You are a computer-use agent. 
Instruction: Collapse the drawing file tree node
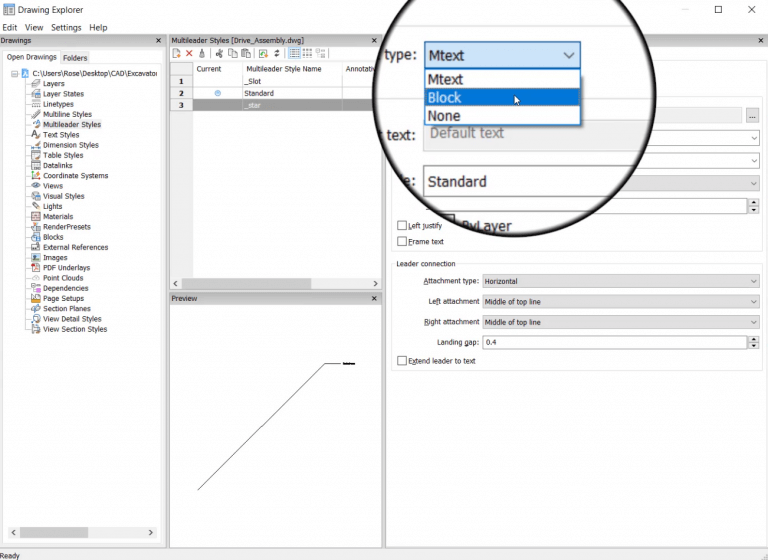tap(15, 74)
